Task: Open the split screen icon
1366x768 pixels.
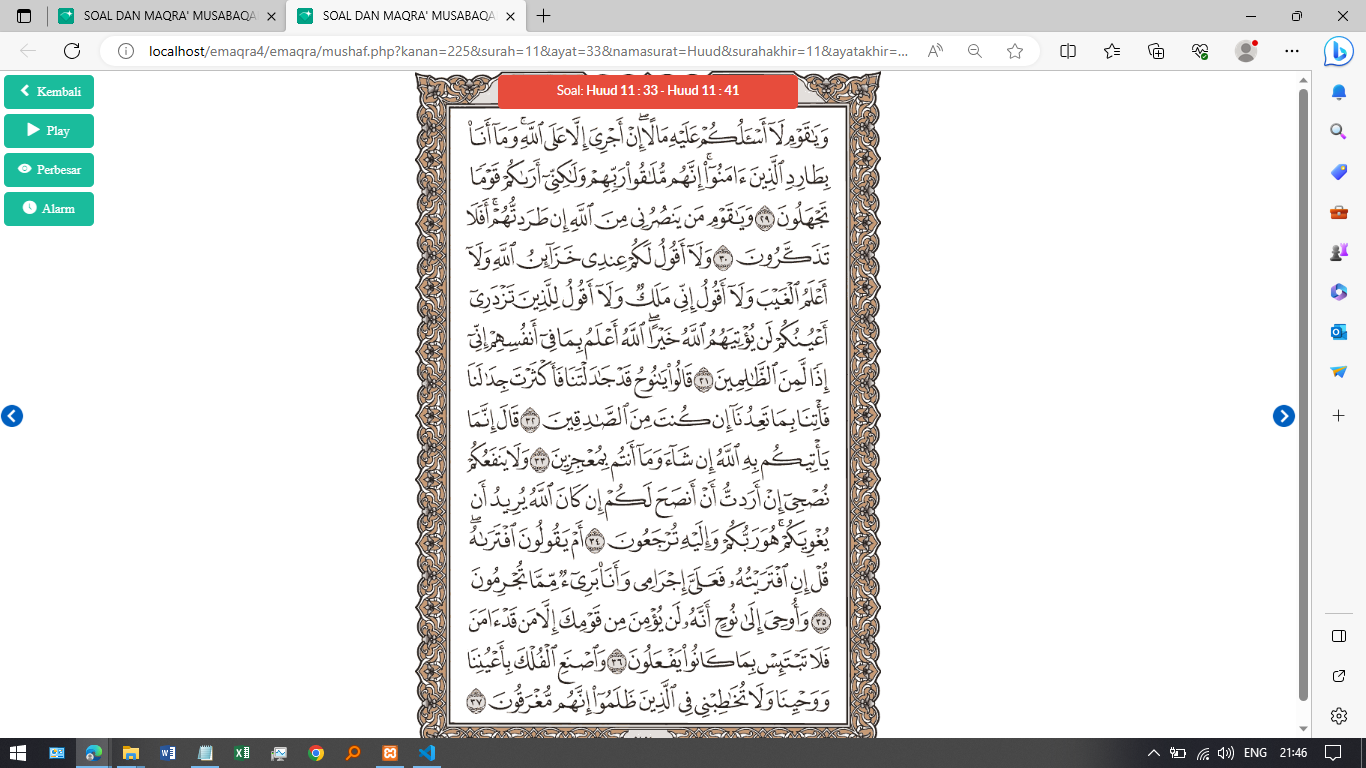Action: coord(1068,51)
